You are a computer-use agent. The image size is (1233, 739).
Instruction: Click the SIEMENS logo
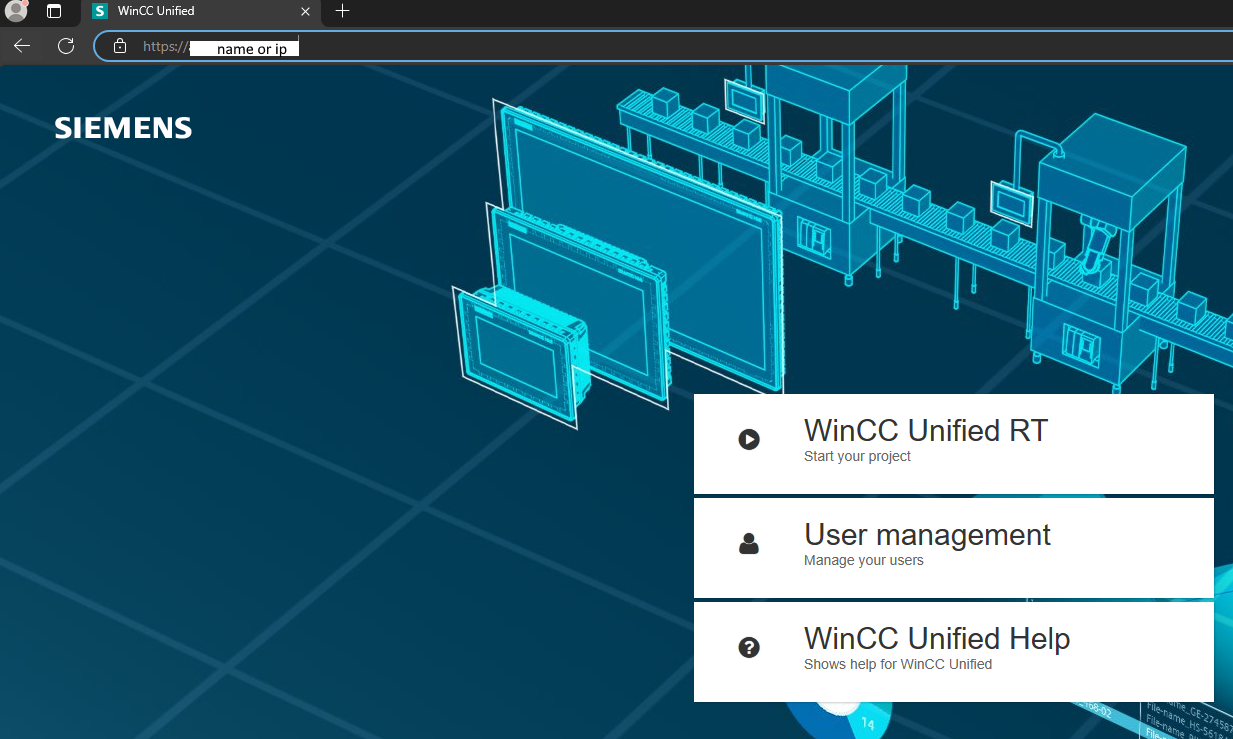click(123, 128)
